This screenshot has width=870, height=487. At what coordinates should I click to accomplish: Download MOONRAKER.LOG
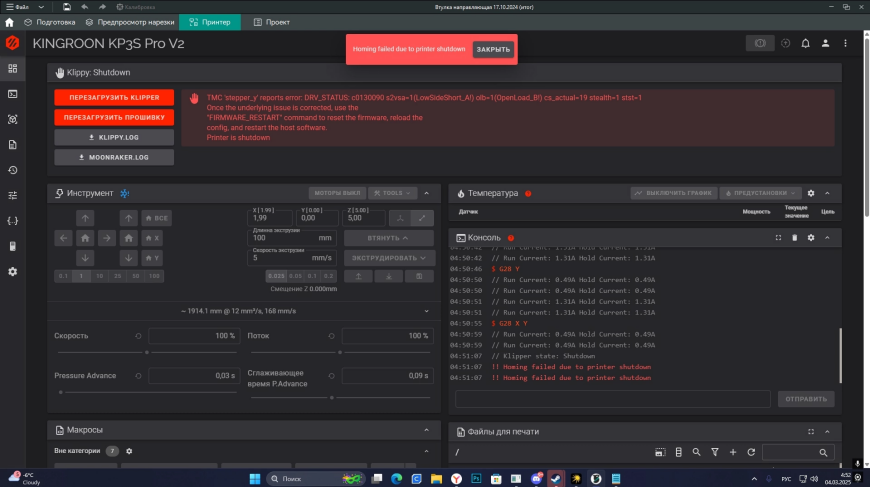[114, 158]
